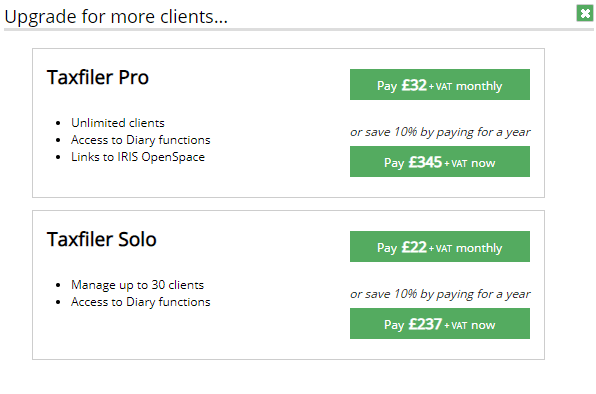596x394 pixels.
Task: Click Access to Diary functions under Taxfiler Solo
Action: tap(141, 302)
